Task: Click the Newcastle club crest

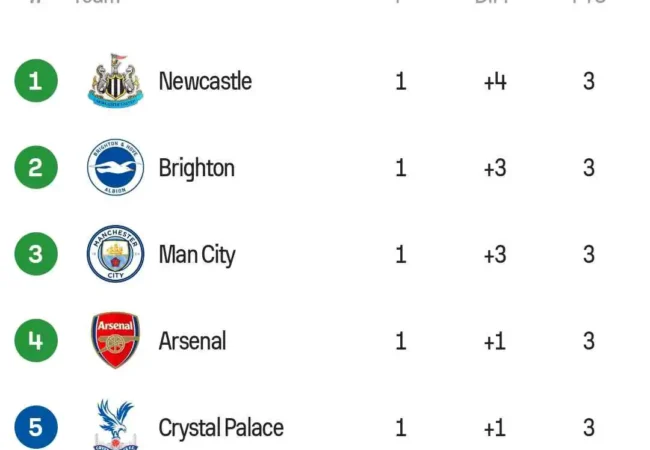Action: [115, 81]
